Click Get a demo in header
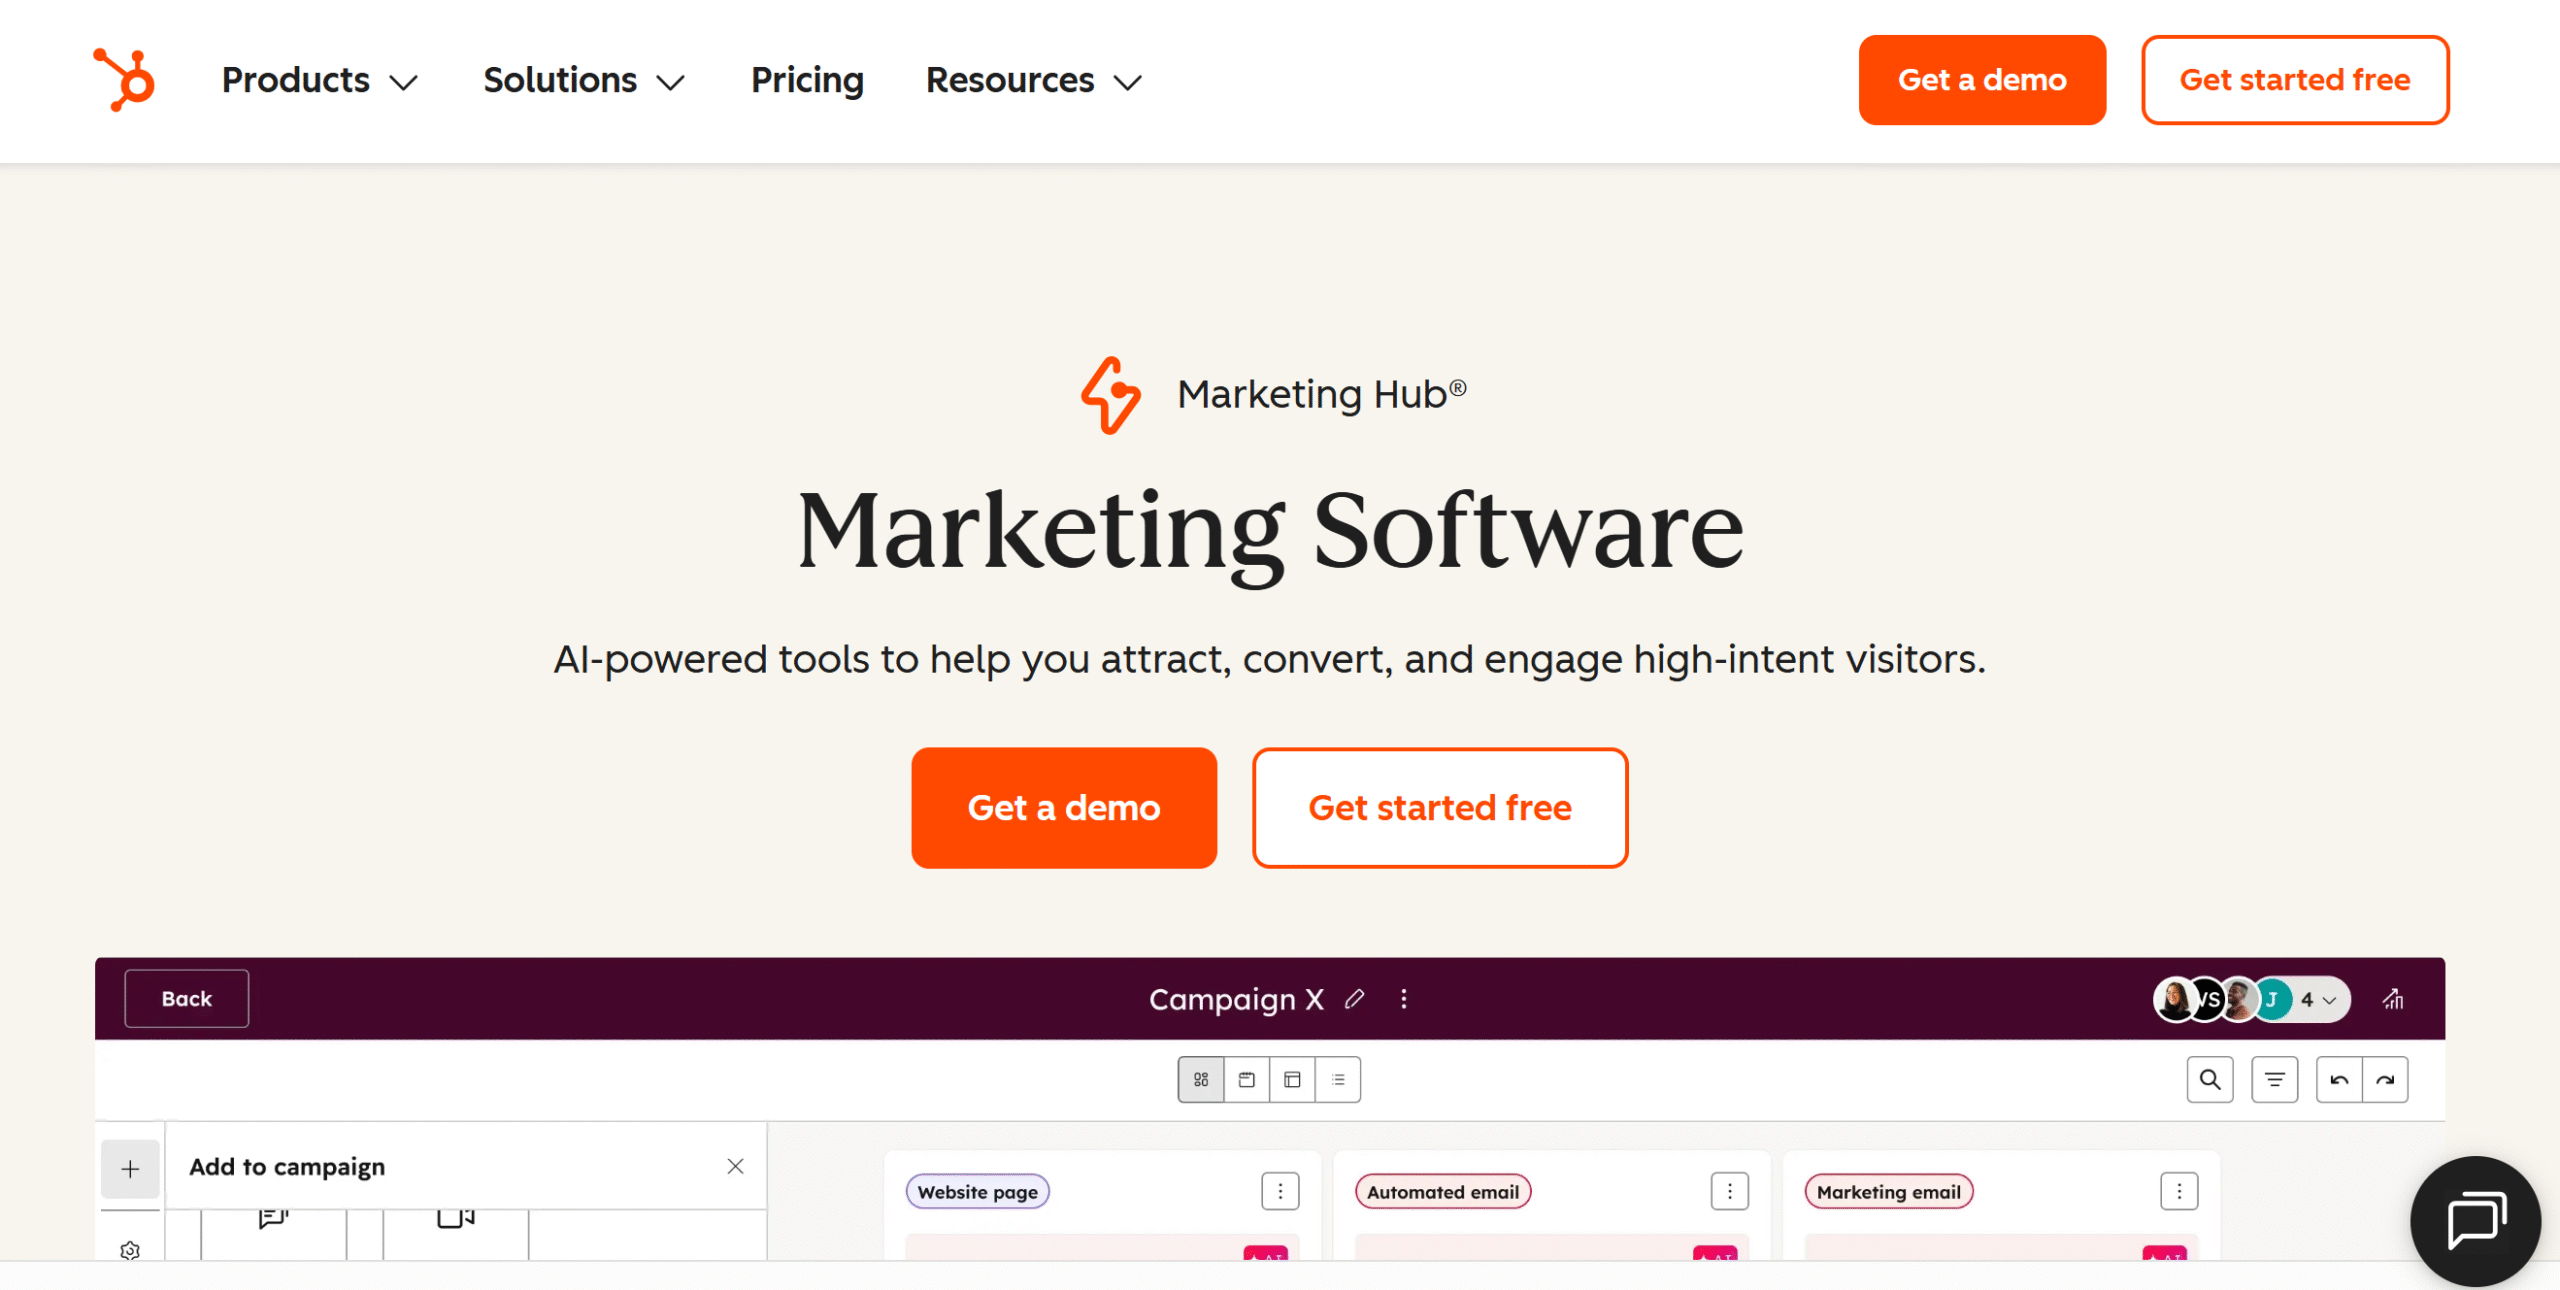The width and height of the screenshot is (2560, 1290). 1982,80
